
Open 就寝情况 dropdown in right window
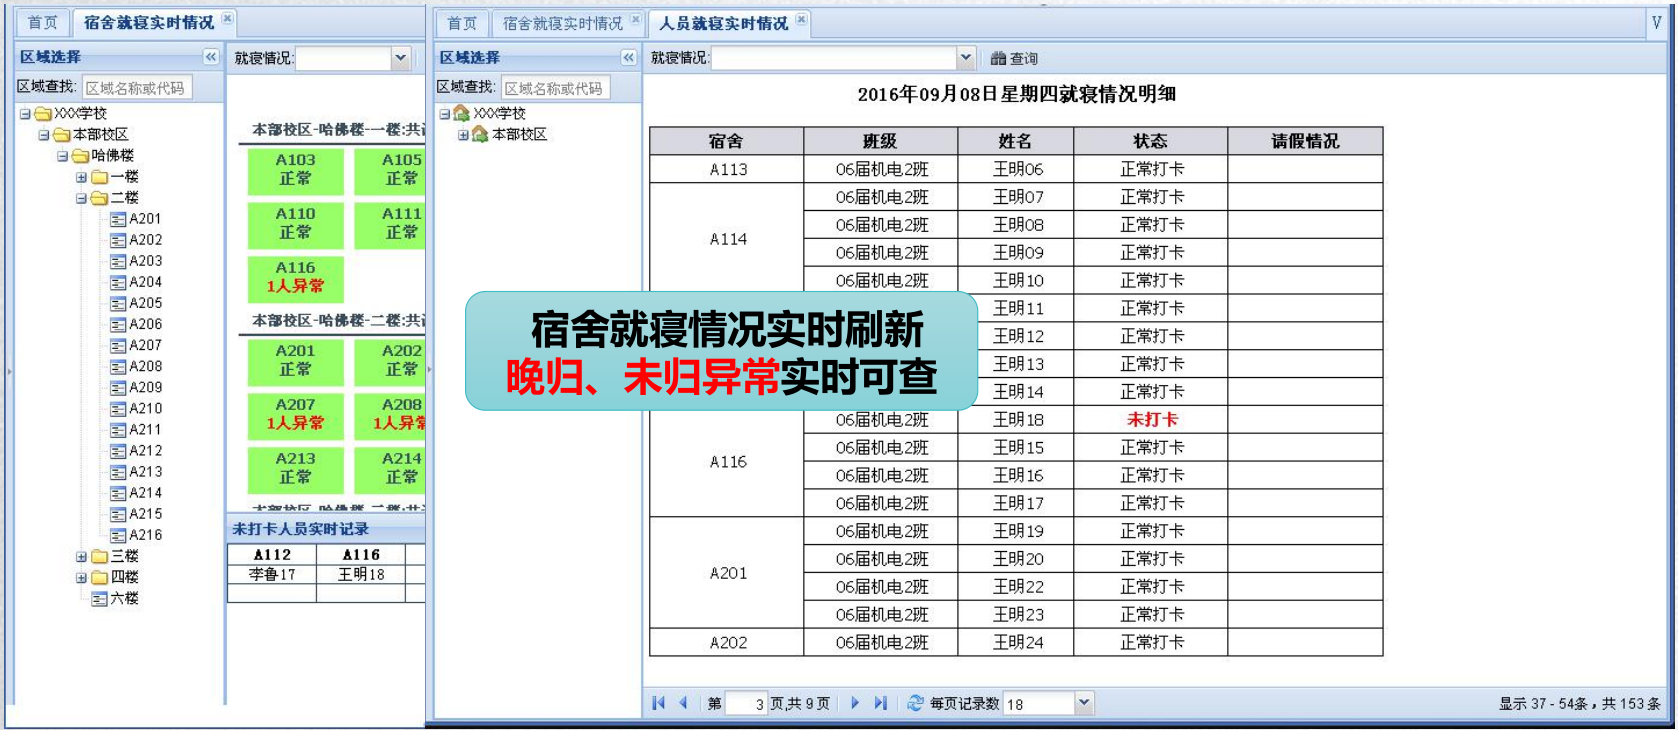pos(966,58)
